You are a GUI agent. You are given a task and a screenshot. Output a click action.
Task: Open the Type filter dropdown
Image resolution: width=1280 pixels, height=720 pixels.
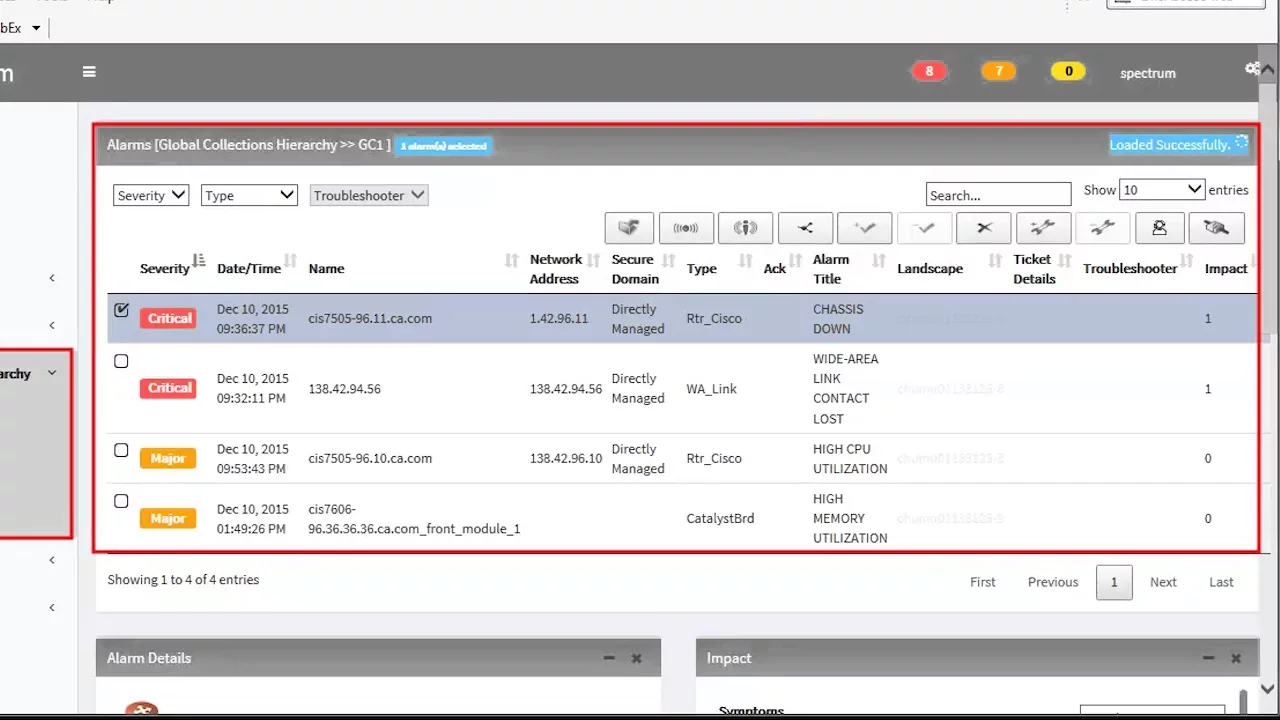pyautogui.click(x=249, y=195)
